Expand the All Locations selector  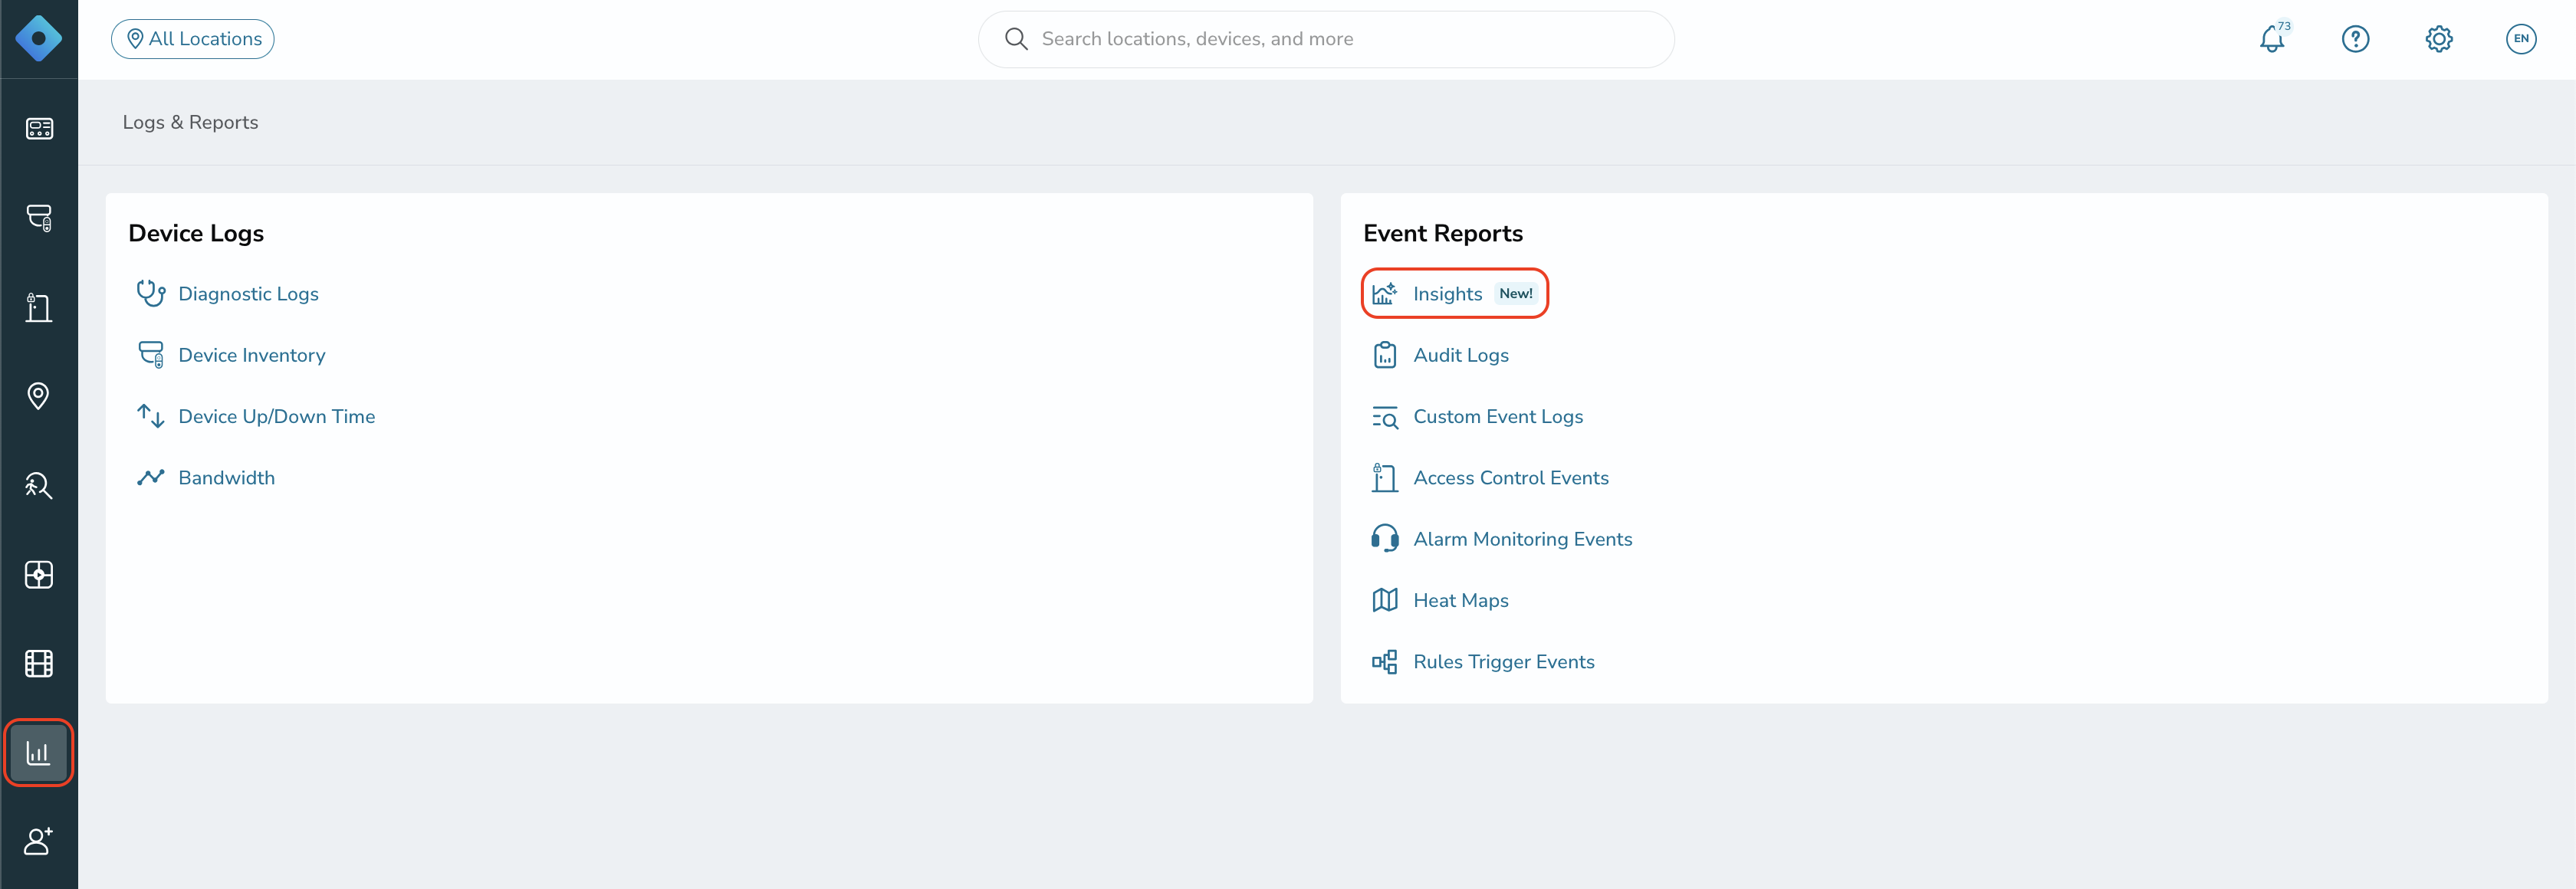point(193,39)
